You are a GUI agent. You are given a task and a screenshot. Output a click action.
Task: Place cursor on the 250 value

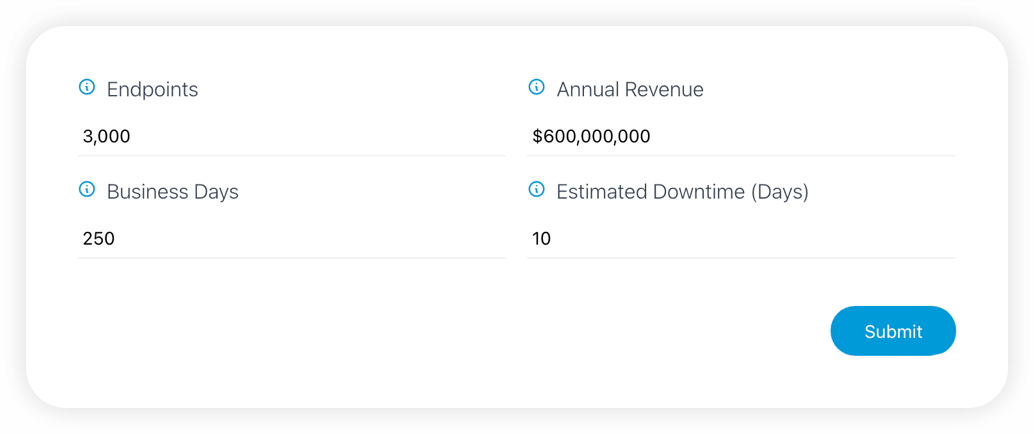click(99, 239)
